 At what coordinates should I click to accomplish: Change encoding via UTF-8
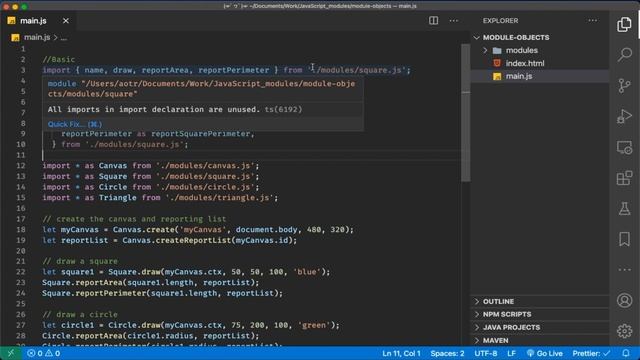(x=485, y=353)
